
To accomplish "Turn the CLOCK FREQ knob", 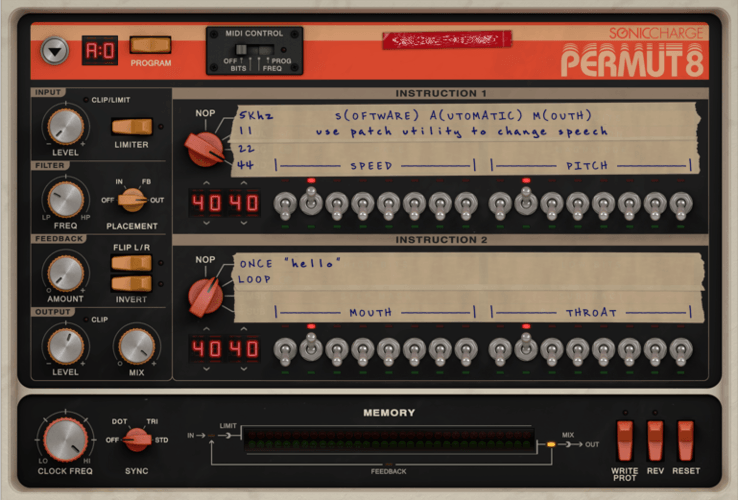I will pos(65,439).
